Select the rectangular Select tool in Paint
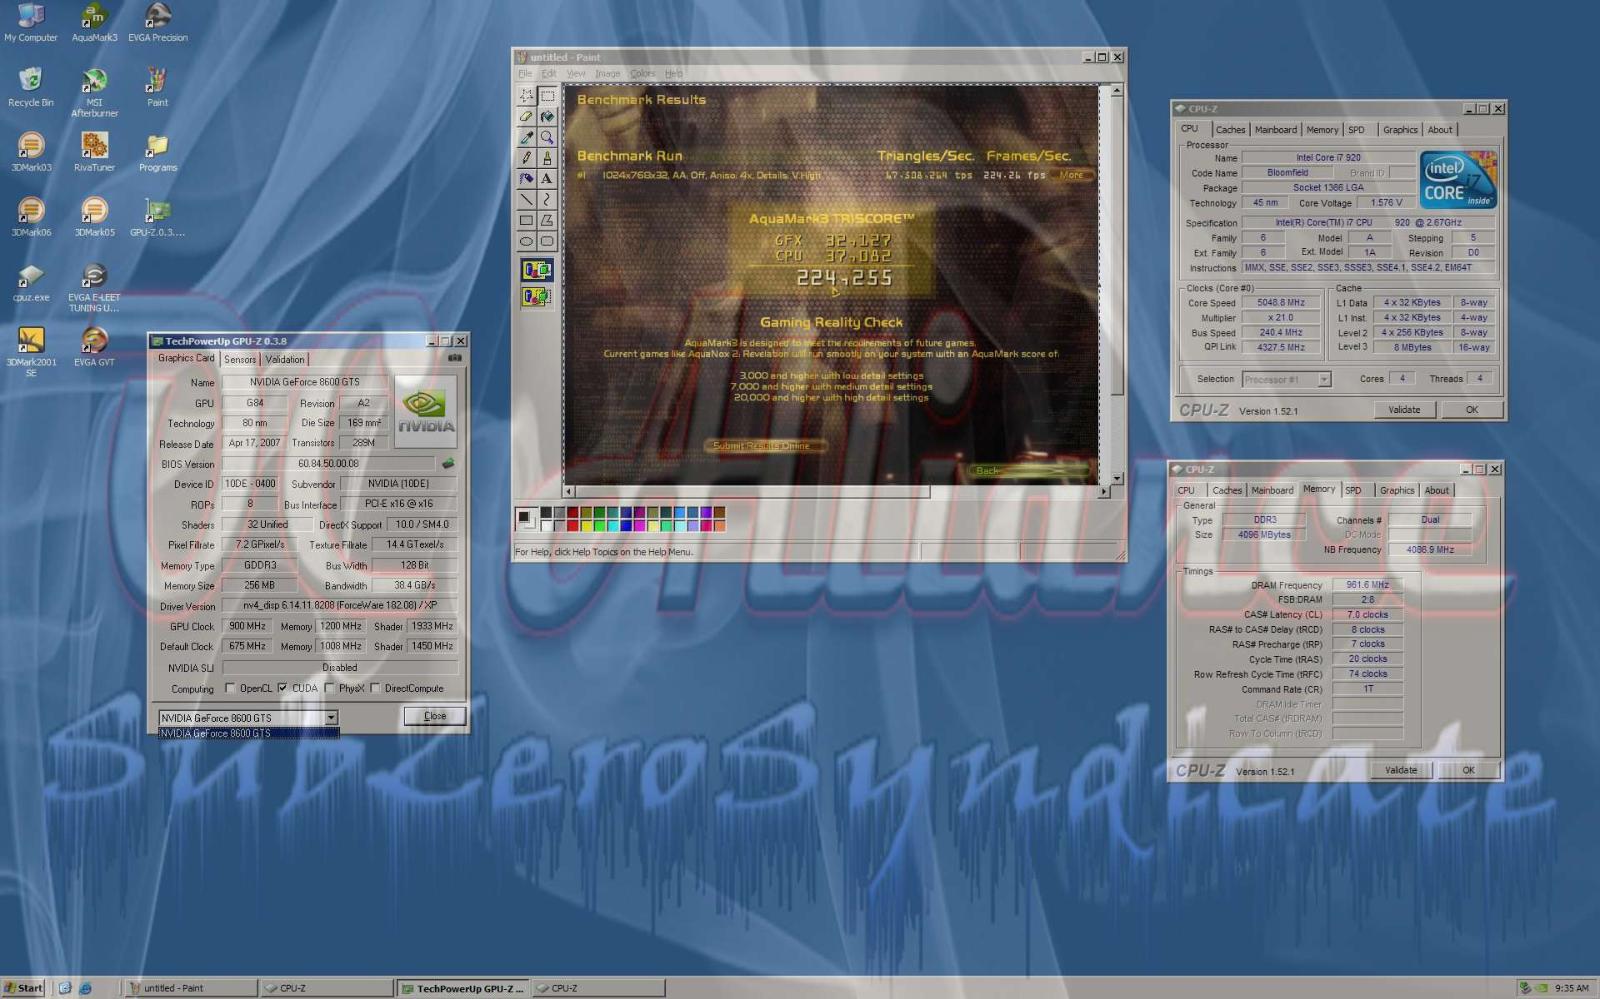 coord(547,96)
